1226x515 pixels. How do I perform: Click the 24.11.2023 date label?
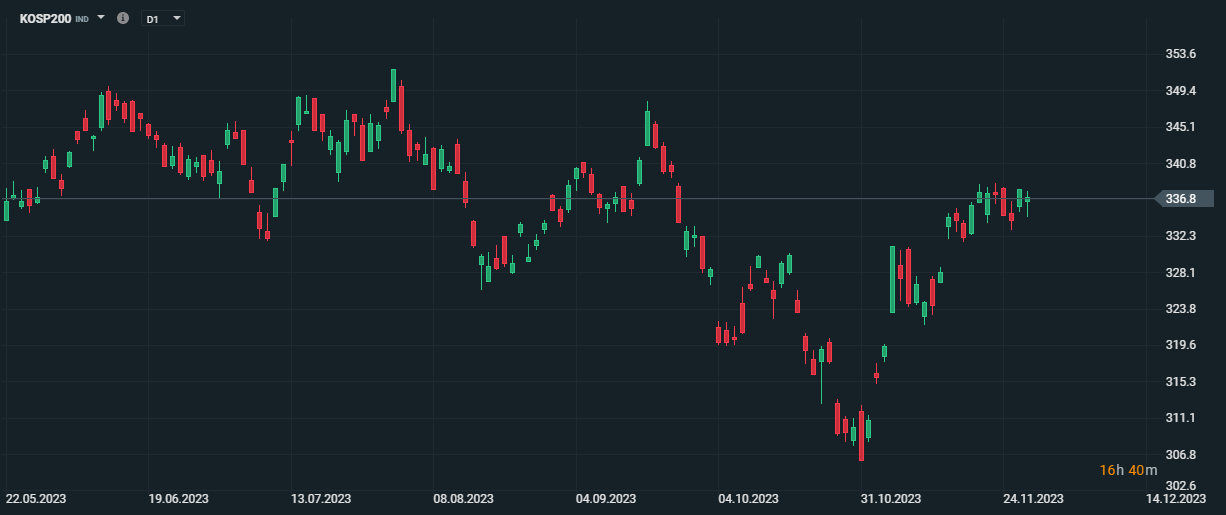click(1033, 498)
